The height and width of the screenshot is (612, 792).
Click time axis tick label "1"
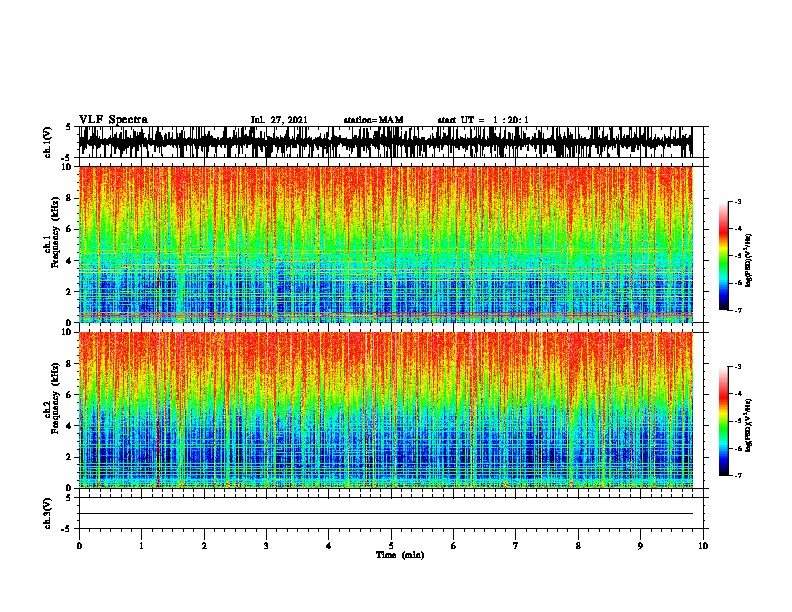141,546
